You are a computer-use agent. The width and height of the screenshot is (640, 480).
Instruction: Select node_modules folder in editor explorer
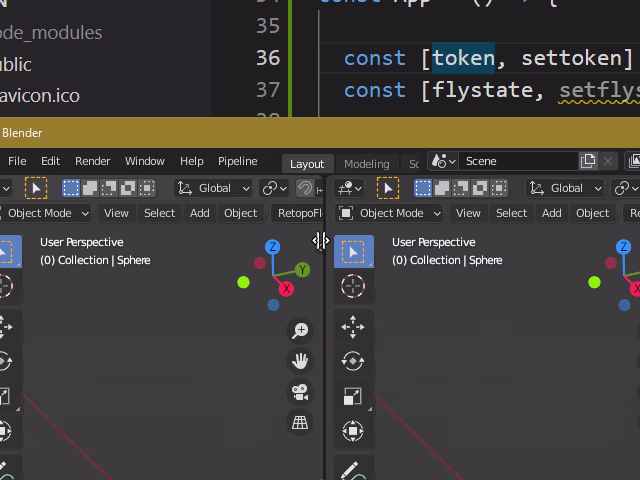coord(51,33)
